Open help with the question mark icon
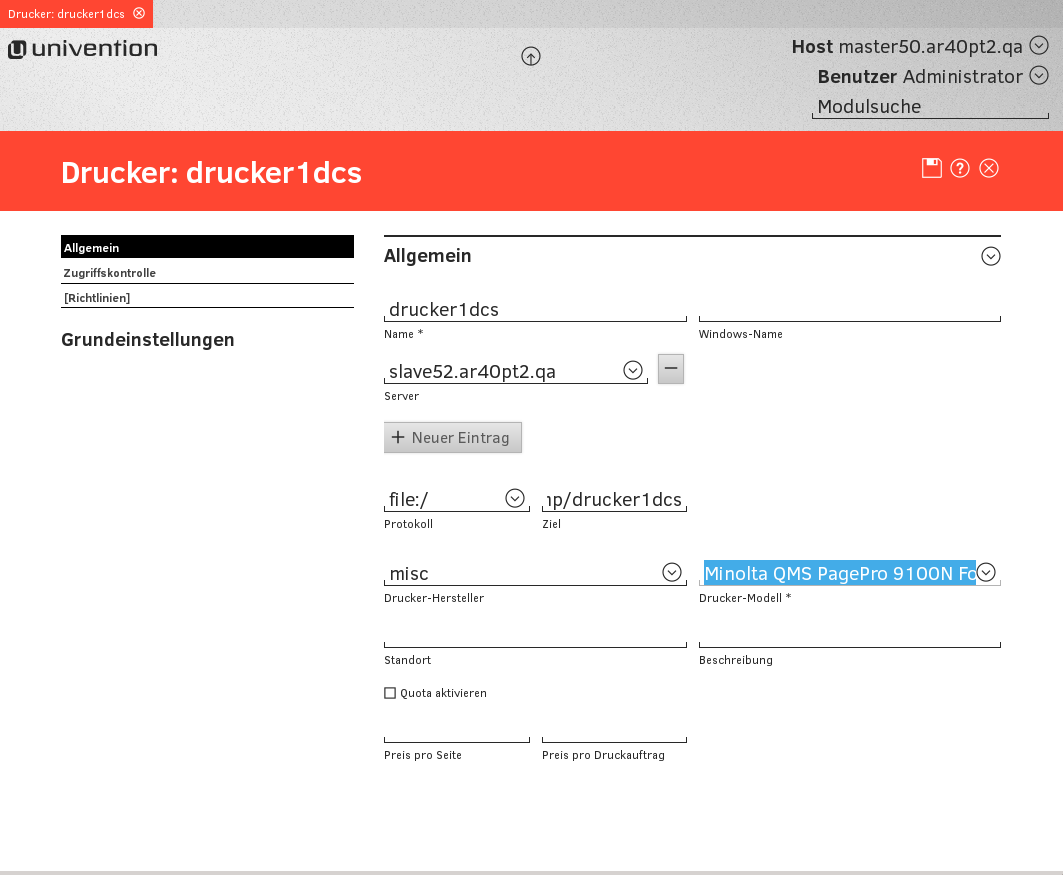 point(960,168)
